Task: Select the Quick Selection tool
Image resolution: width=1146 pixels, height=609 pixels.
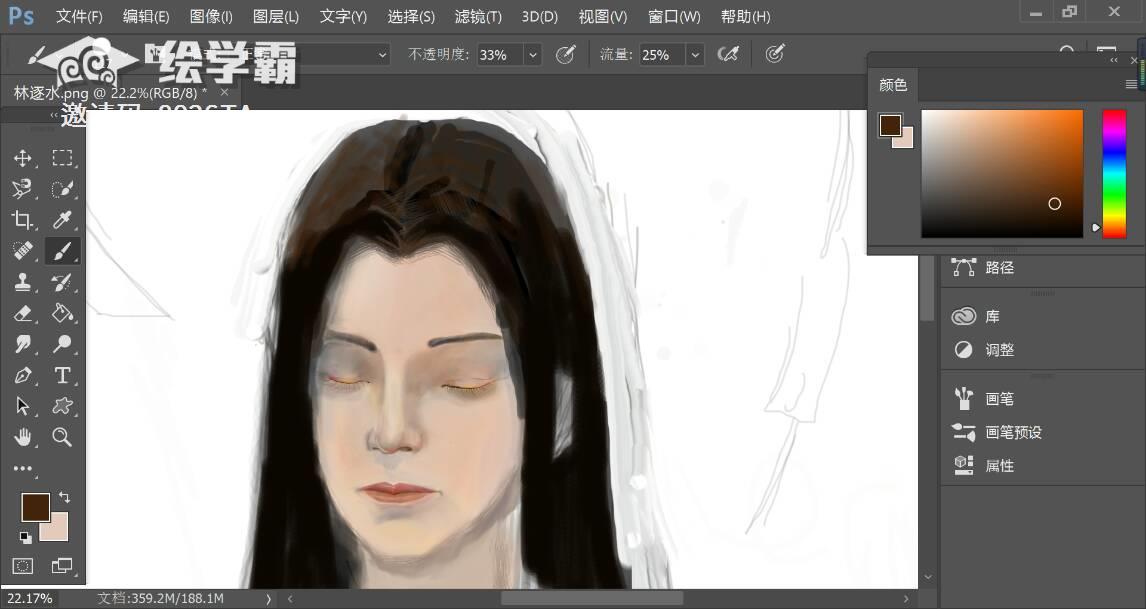Action: [62, 189]
